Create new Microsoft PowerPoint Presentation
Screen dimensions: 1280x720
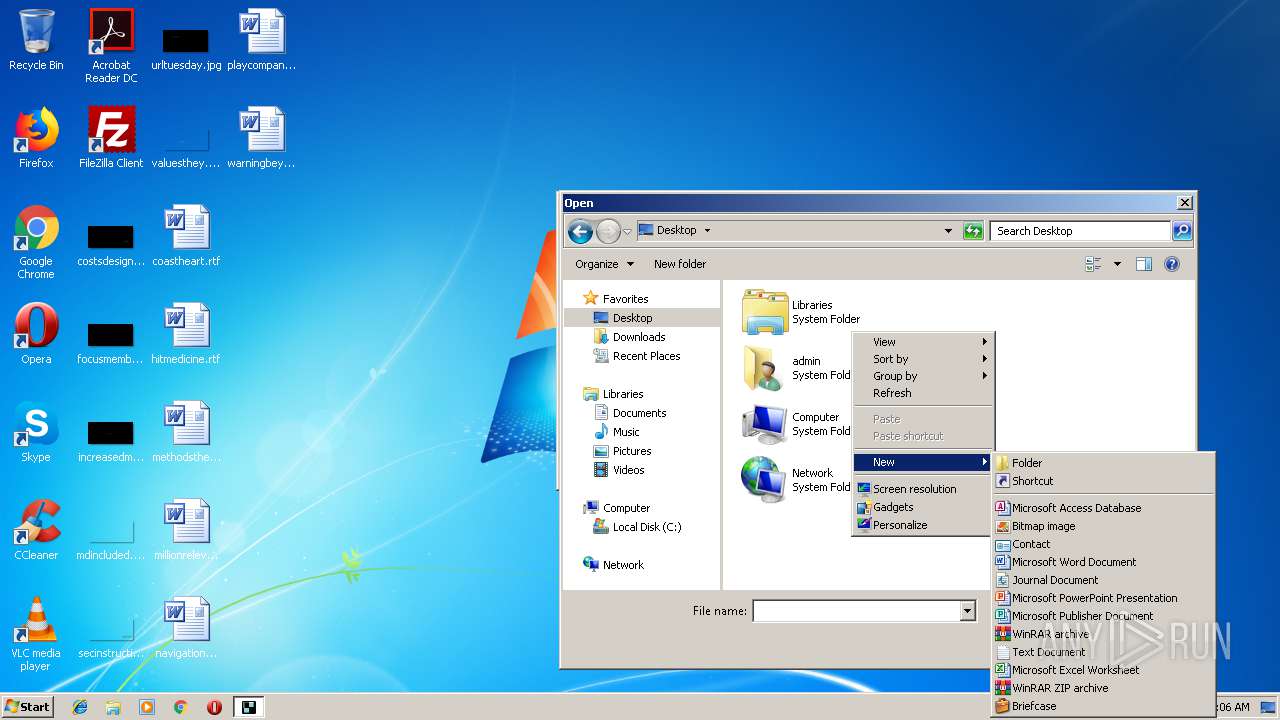(1103, 598)
